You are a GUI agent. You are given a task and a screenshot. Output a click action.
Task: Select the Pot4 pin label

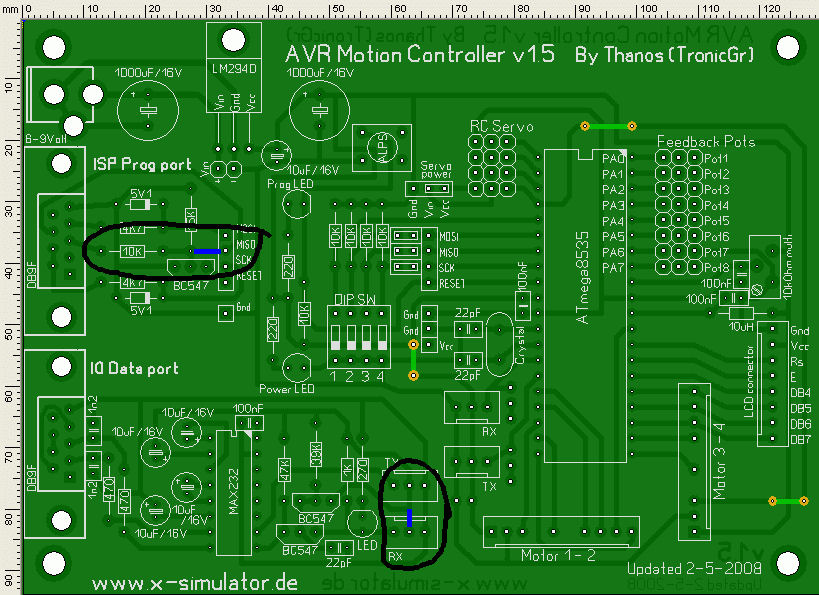(716, 205)
